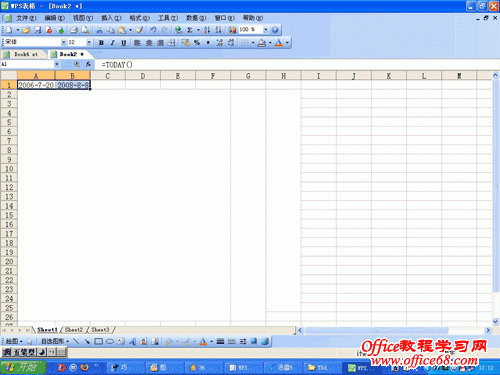Click the vertical scrollbar down arrow
The height and width of the screenshot is (375, 500).
495,322
